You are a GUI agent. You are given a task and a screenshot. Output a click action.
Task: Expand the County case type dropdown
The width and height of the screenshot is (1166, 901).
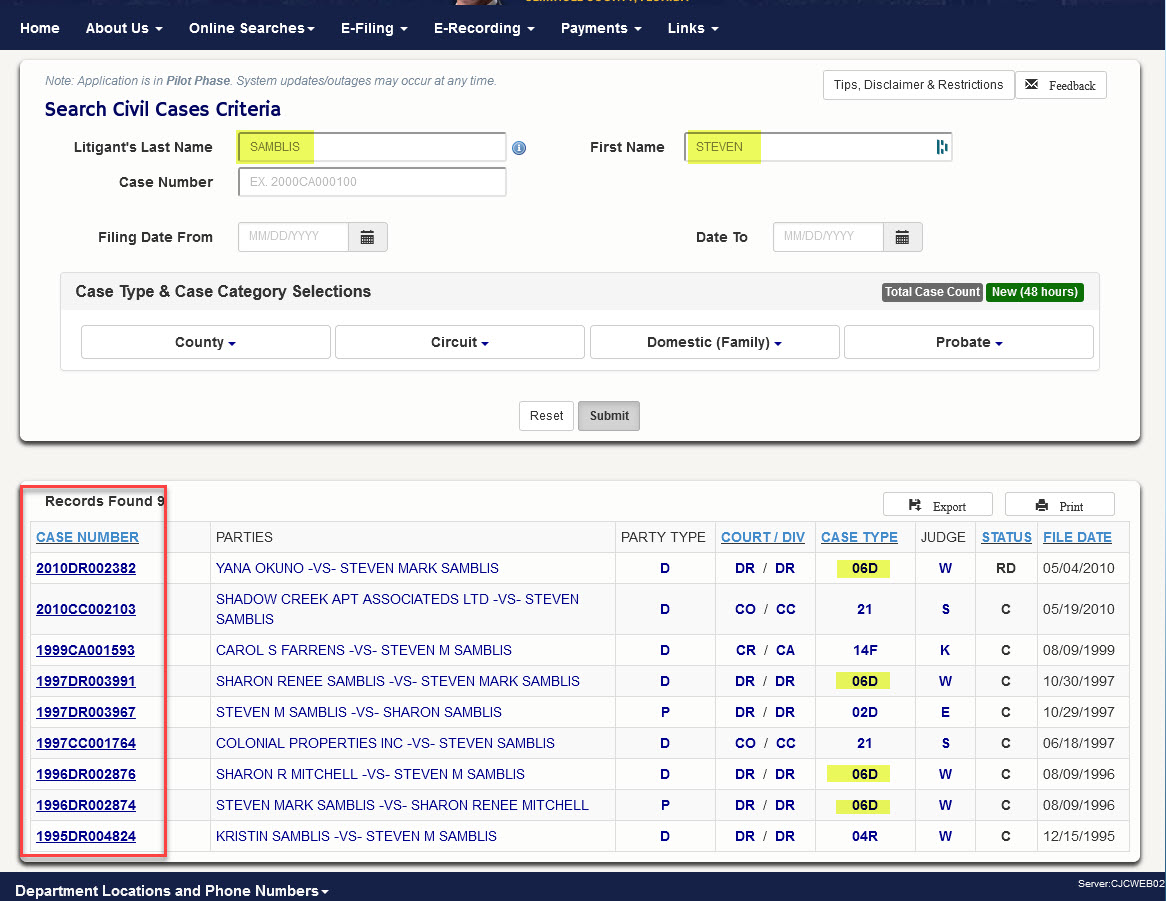point(205,342)
